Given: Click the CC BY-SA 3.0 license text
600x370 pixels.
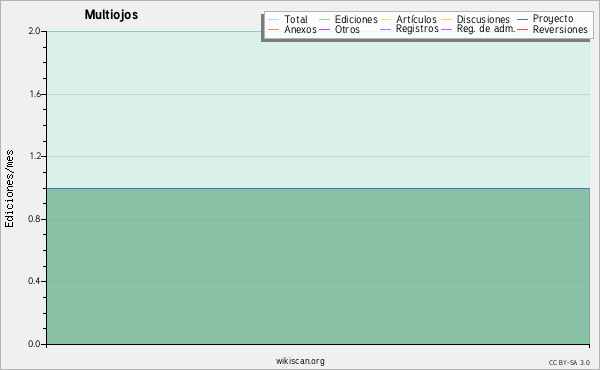Looking at the screenshot, I should click(569, 362).
